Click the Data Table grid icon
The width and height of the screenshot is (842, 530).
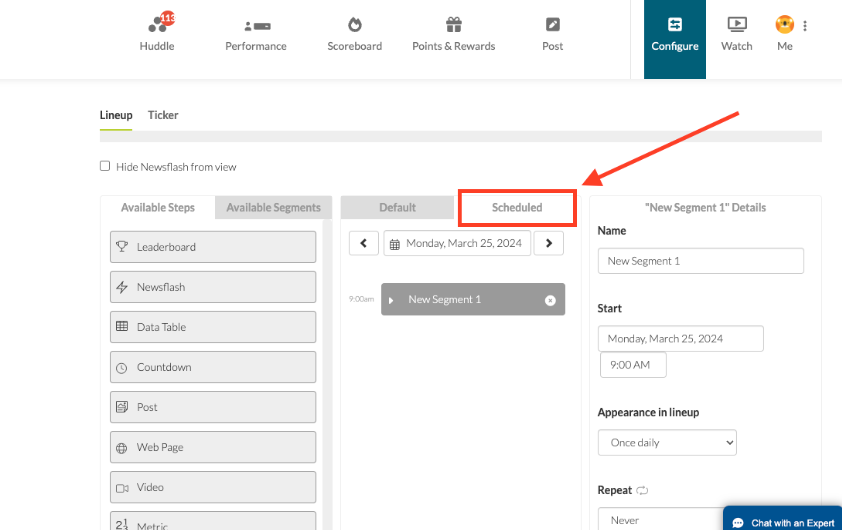[122, 326]
